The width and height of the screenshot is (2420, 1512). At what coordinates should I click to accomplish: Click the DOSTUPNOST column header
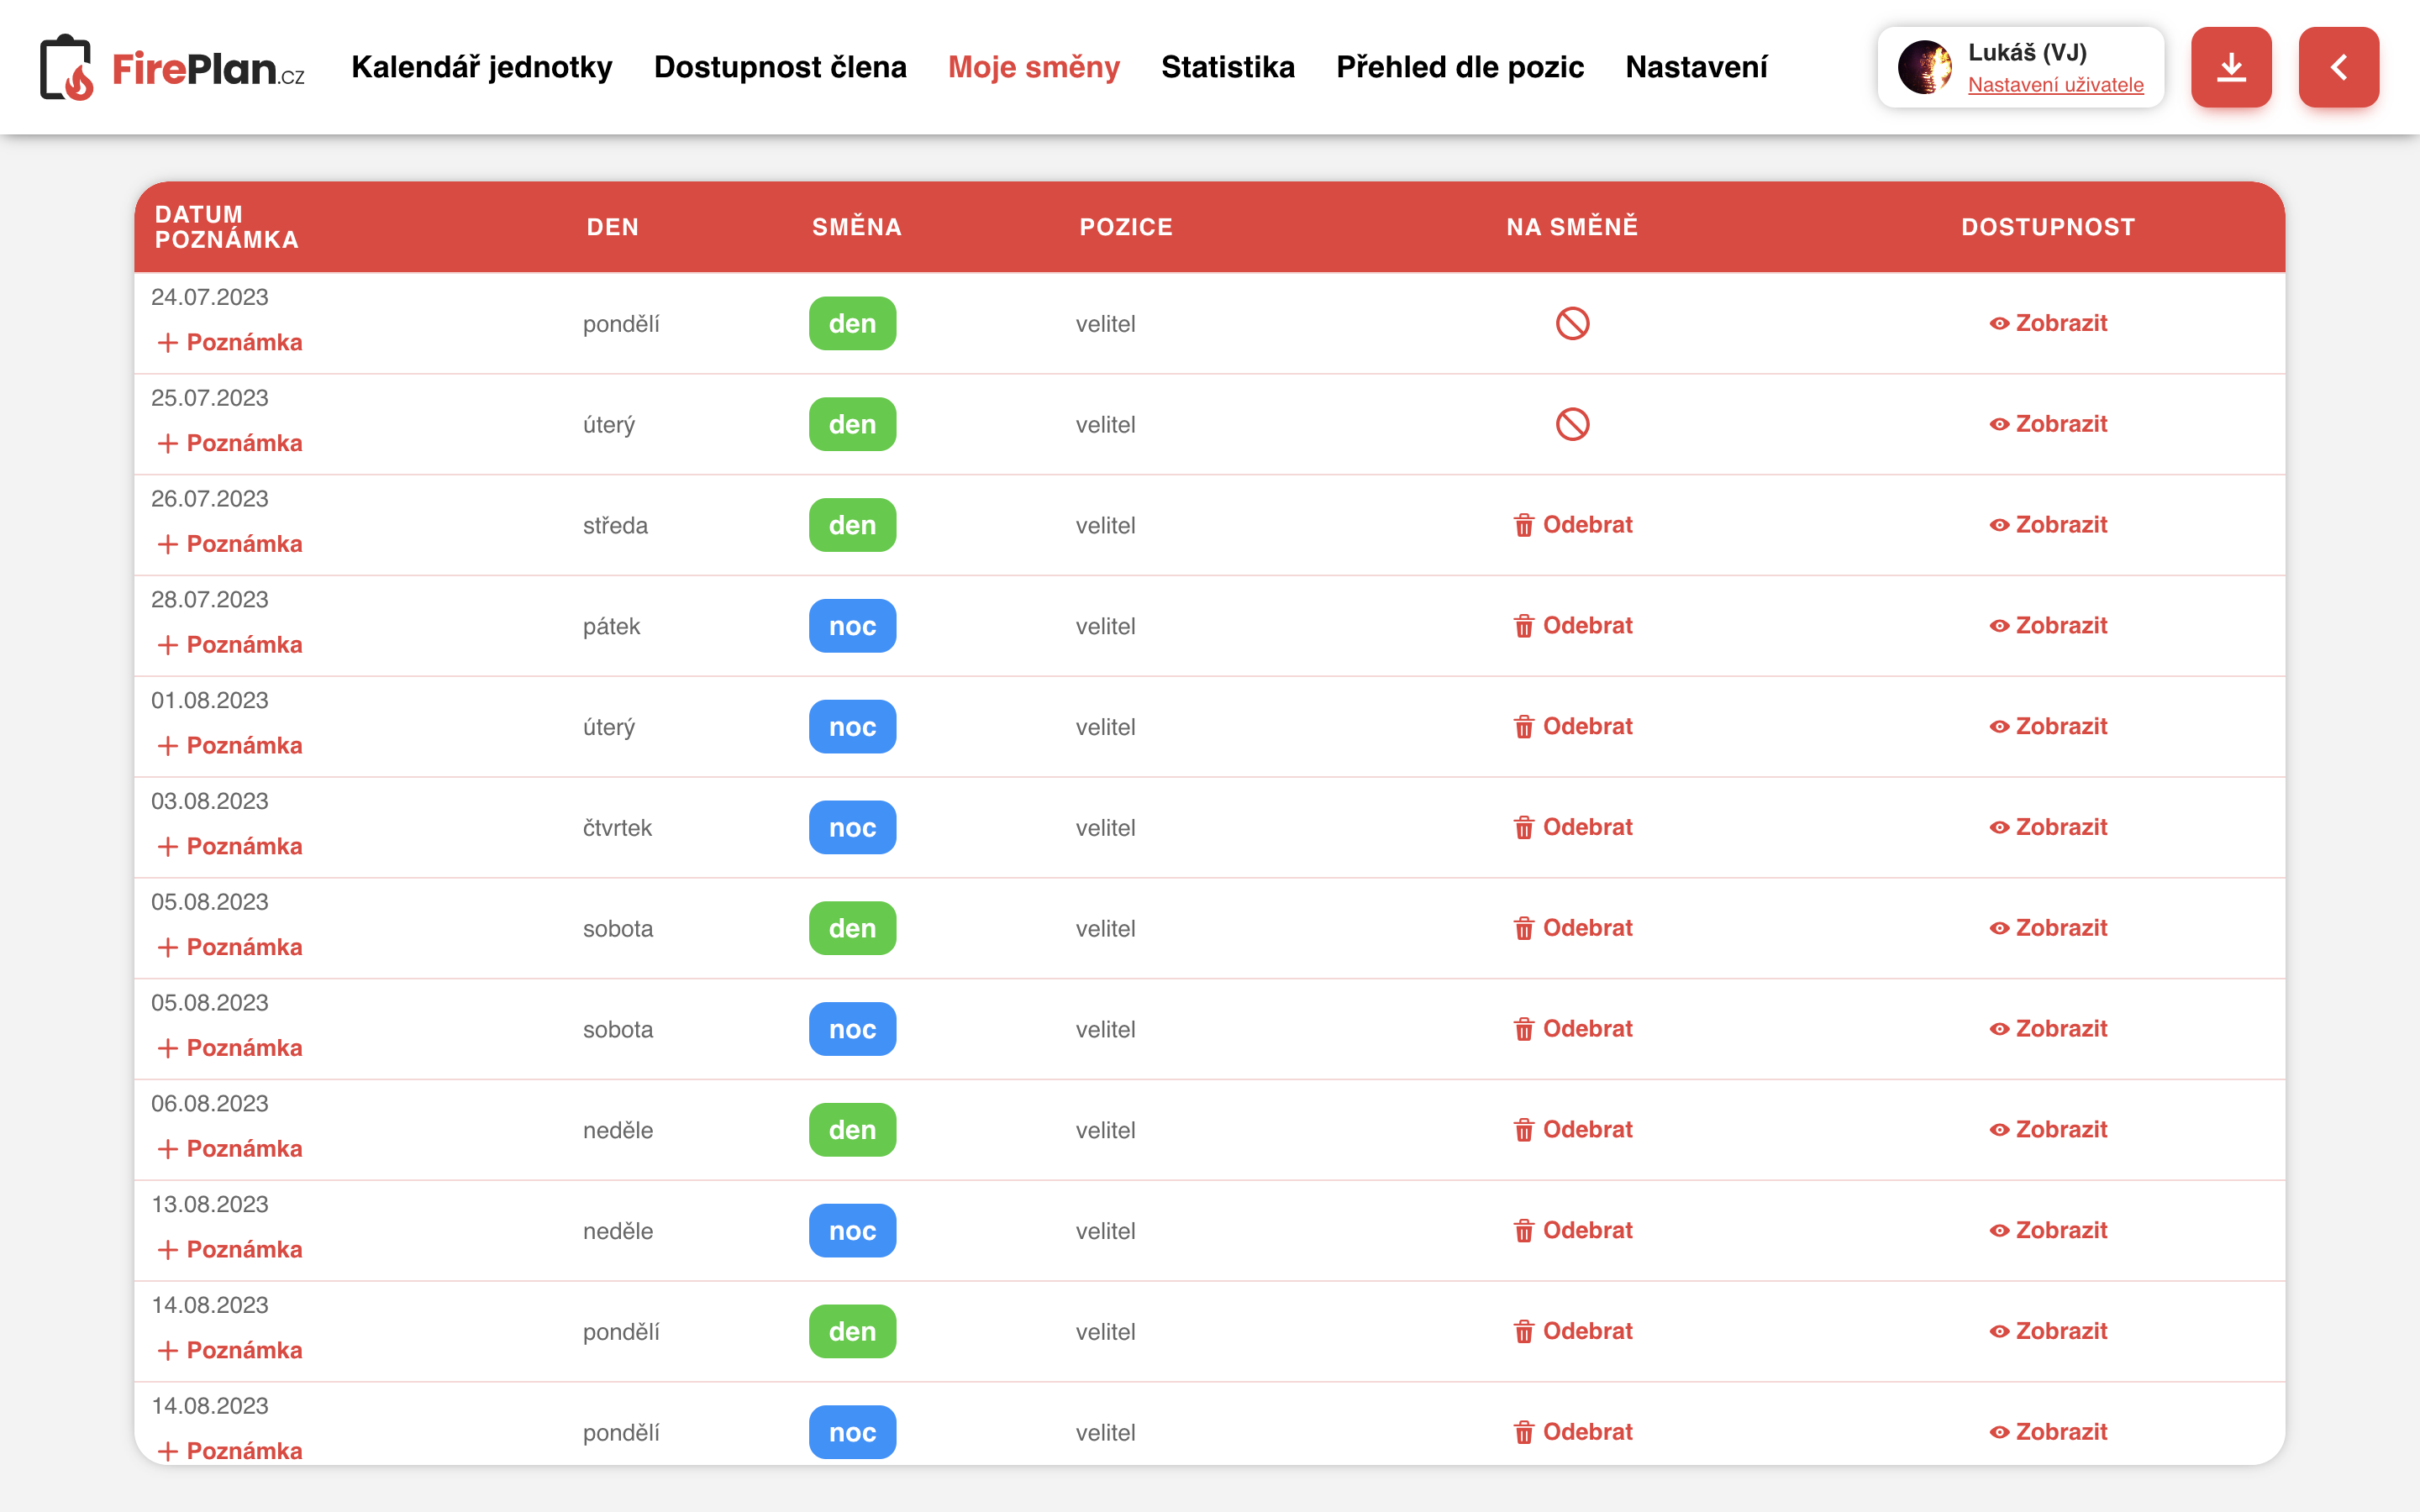click(2048, 227)
